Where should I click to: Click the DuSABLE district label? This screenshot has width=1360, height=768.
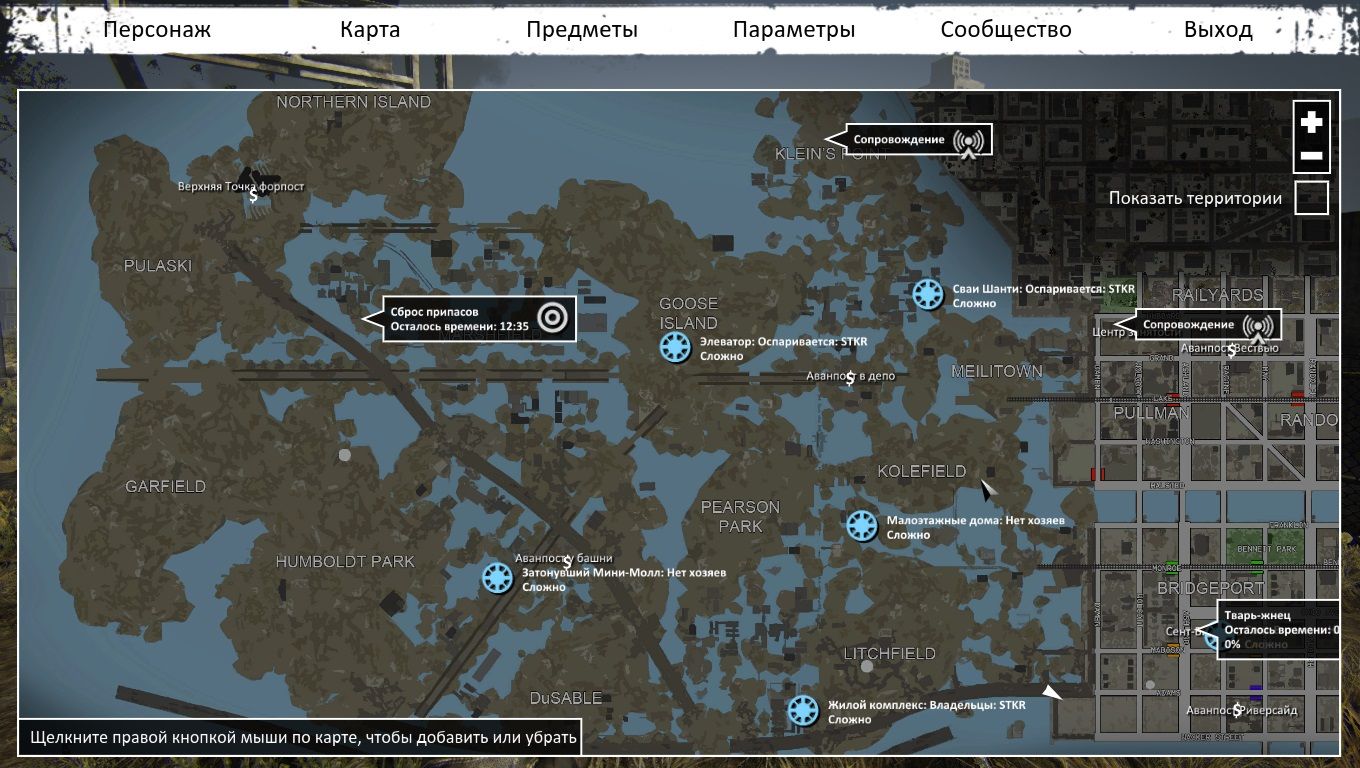(566, 698)
